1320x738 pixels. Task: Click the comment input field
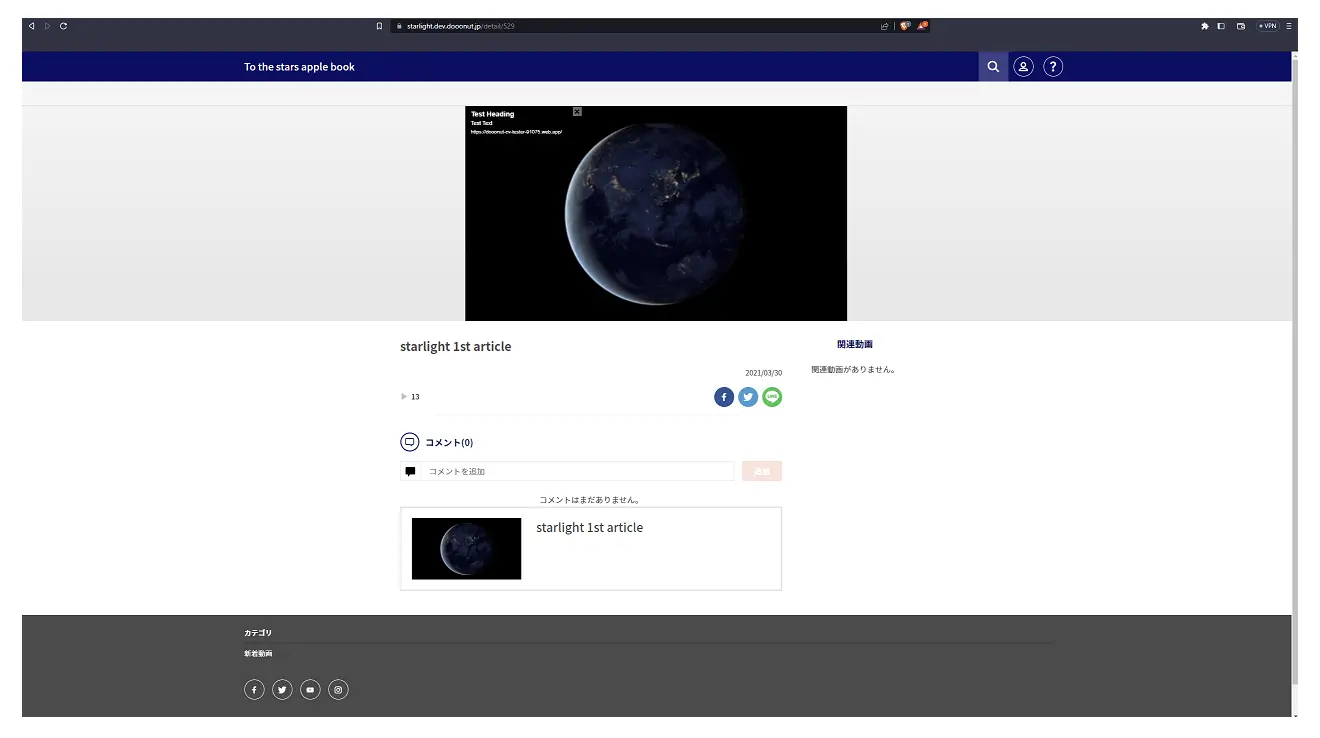pos(577,471)
